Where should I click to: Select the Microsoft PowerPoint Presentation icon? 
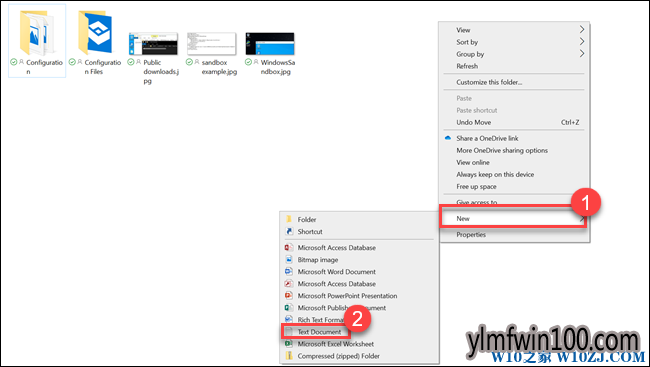coord(289,296)
